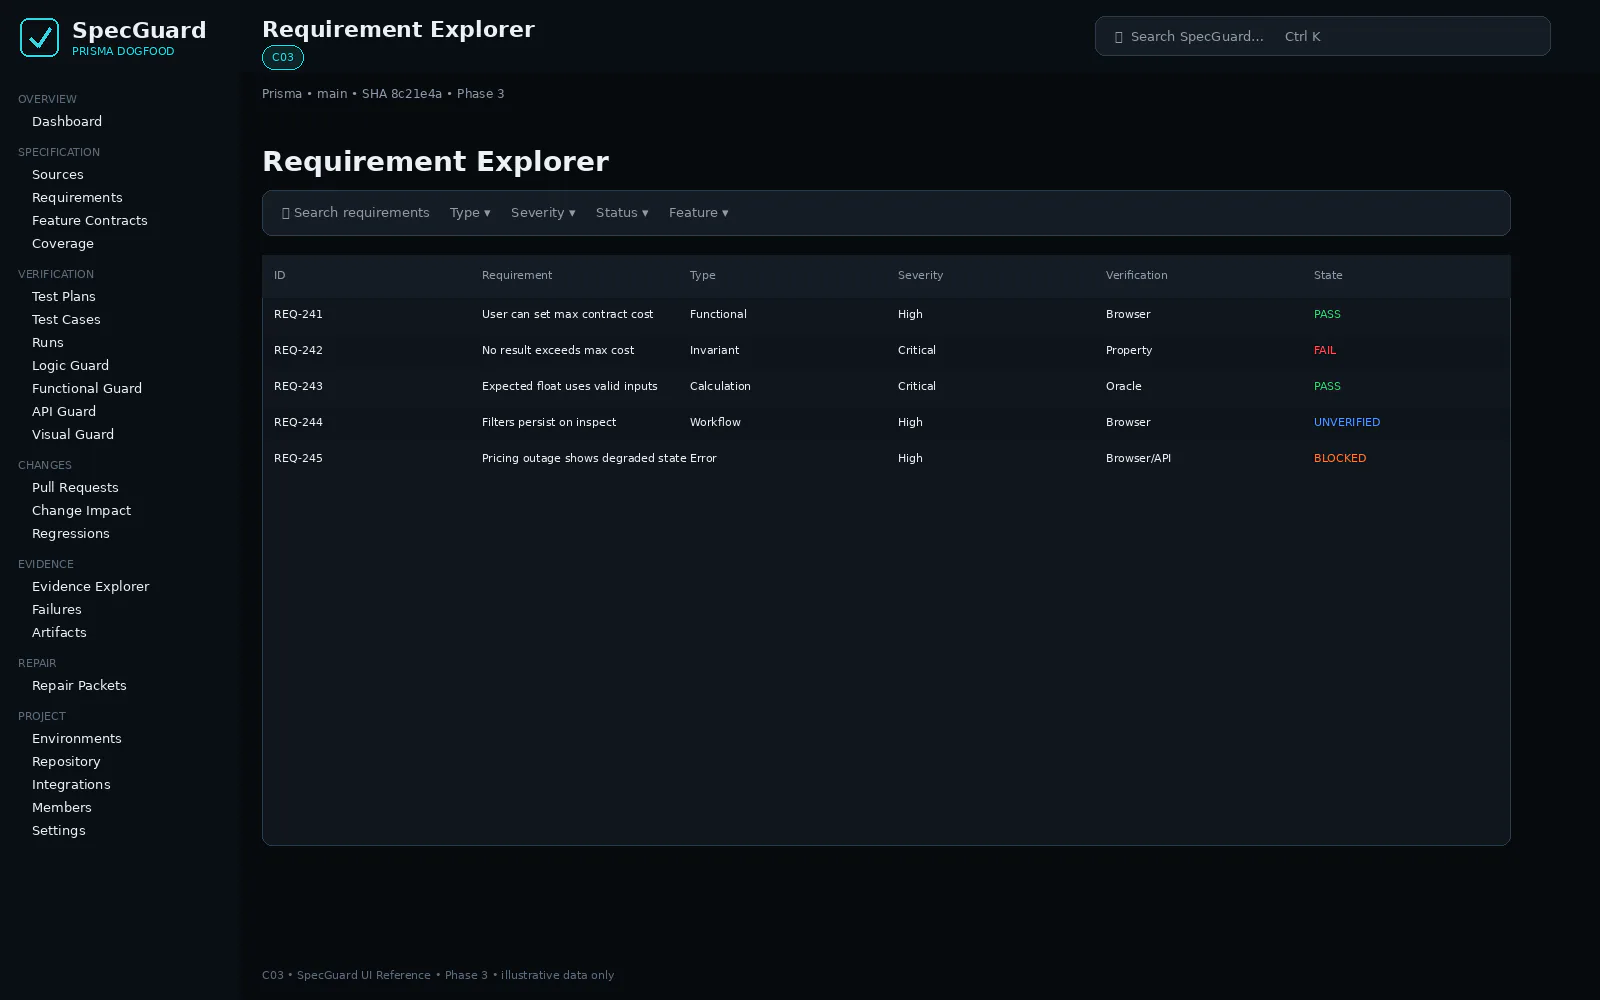
Task: Go to Dashboard in the sidebar
Action: click(67, 121)
